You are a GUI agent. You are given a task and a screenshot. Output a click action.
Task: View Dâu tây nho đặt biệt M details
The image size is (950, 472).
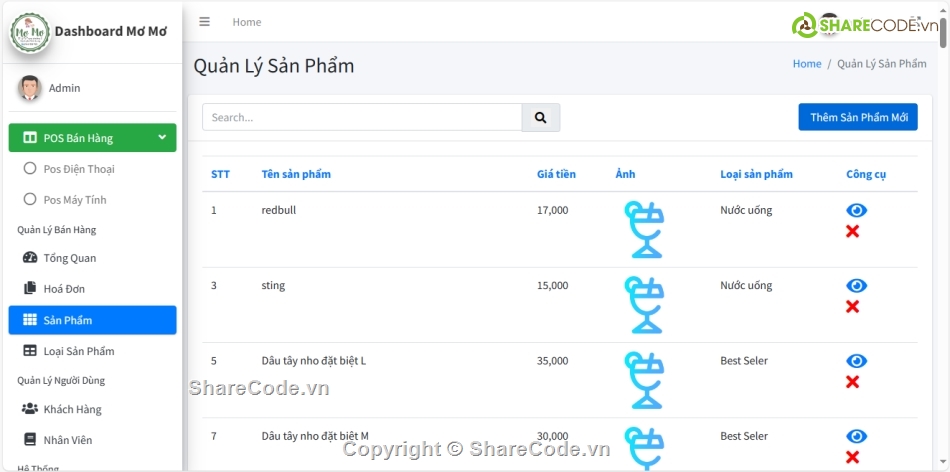pos(856,436)
